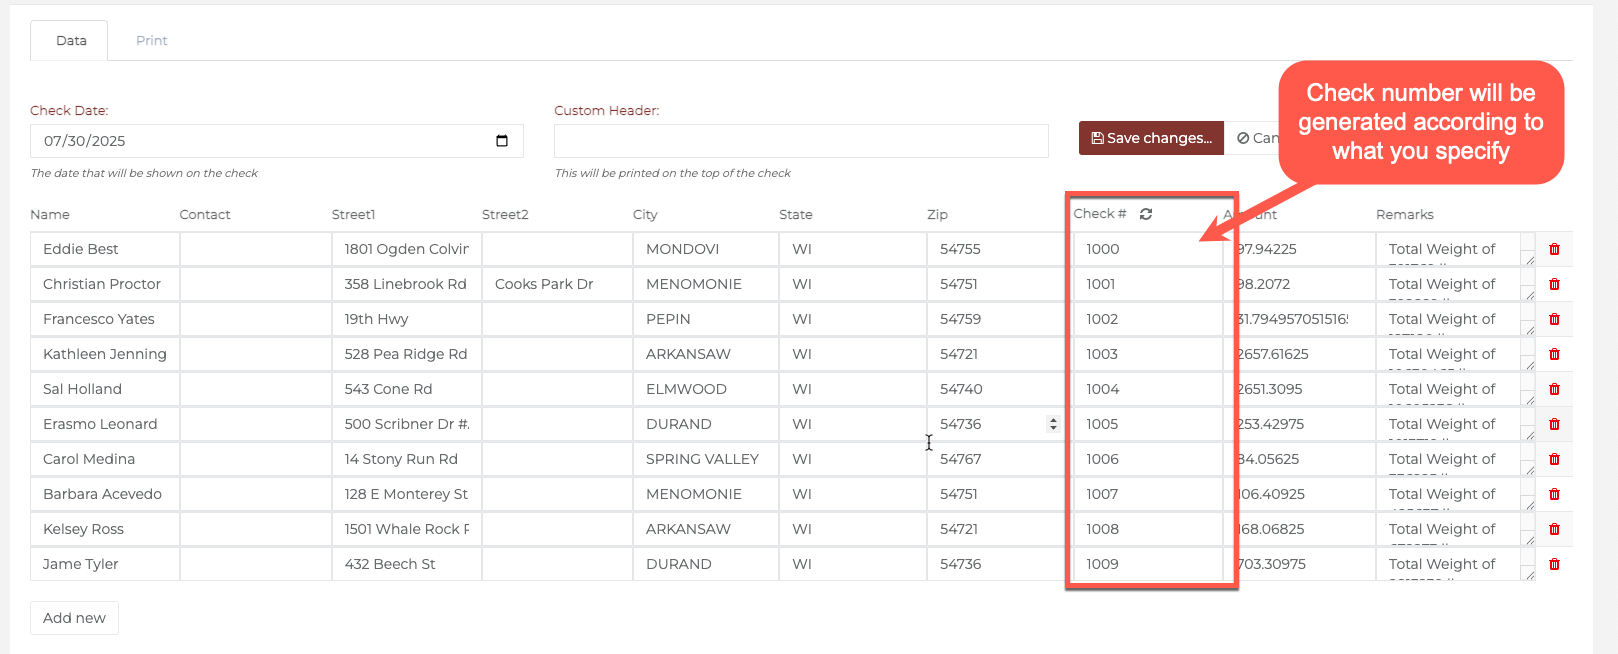This screenshot has width=1618, height=654.
Task: Delete the Jame Tyler row with trash icon
Action: pyautogui.click(x=1554, y=564)
